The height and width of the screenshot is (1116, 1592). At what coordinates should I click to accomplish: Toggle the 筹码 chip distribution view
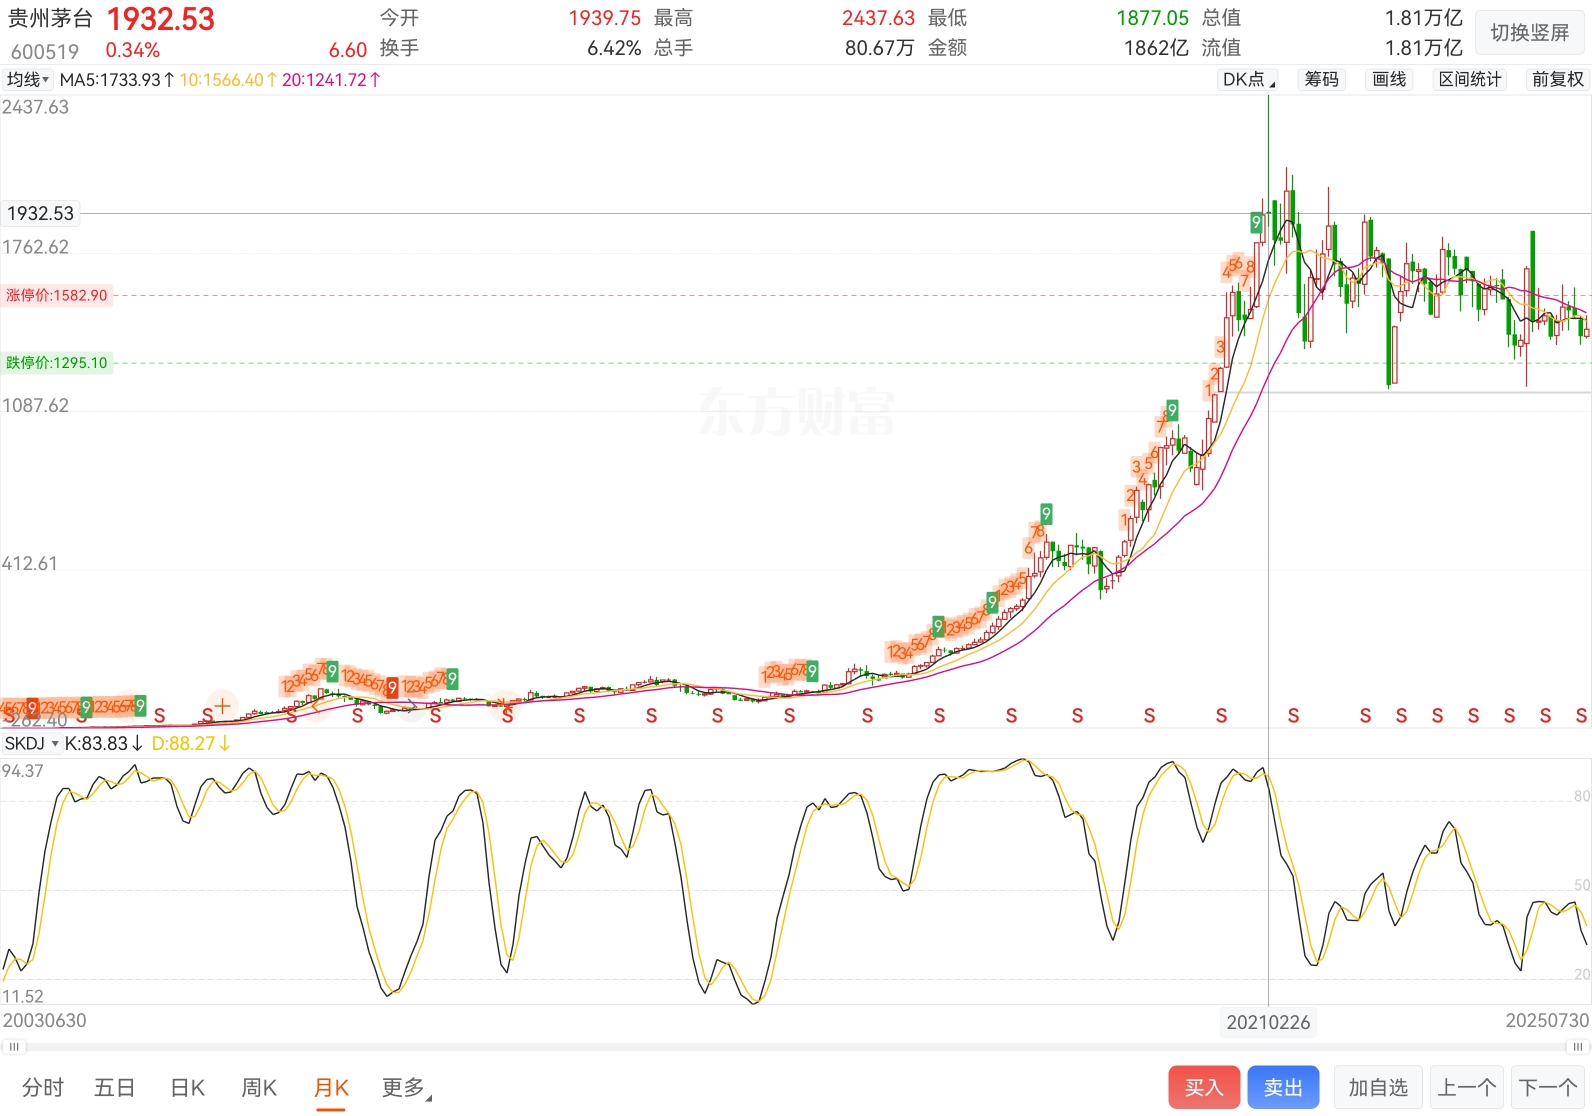1322,80
